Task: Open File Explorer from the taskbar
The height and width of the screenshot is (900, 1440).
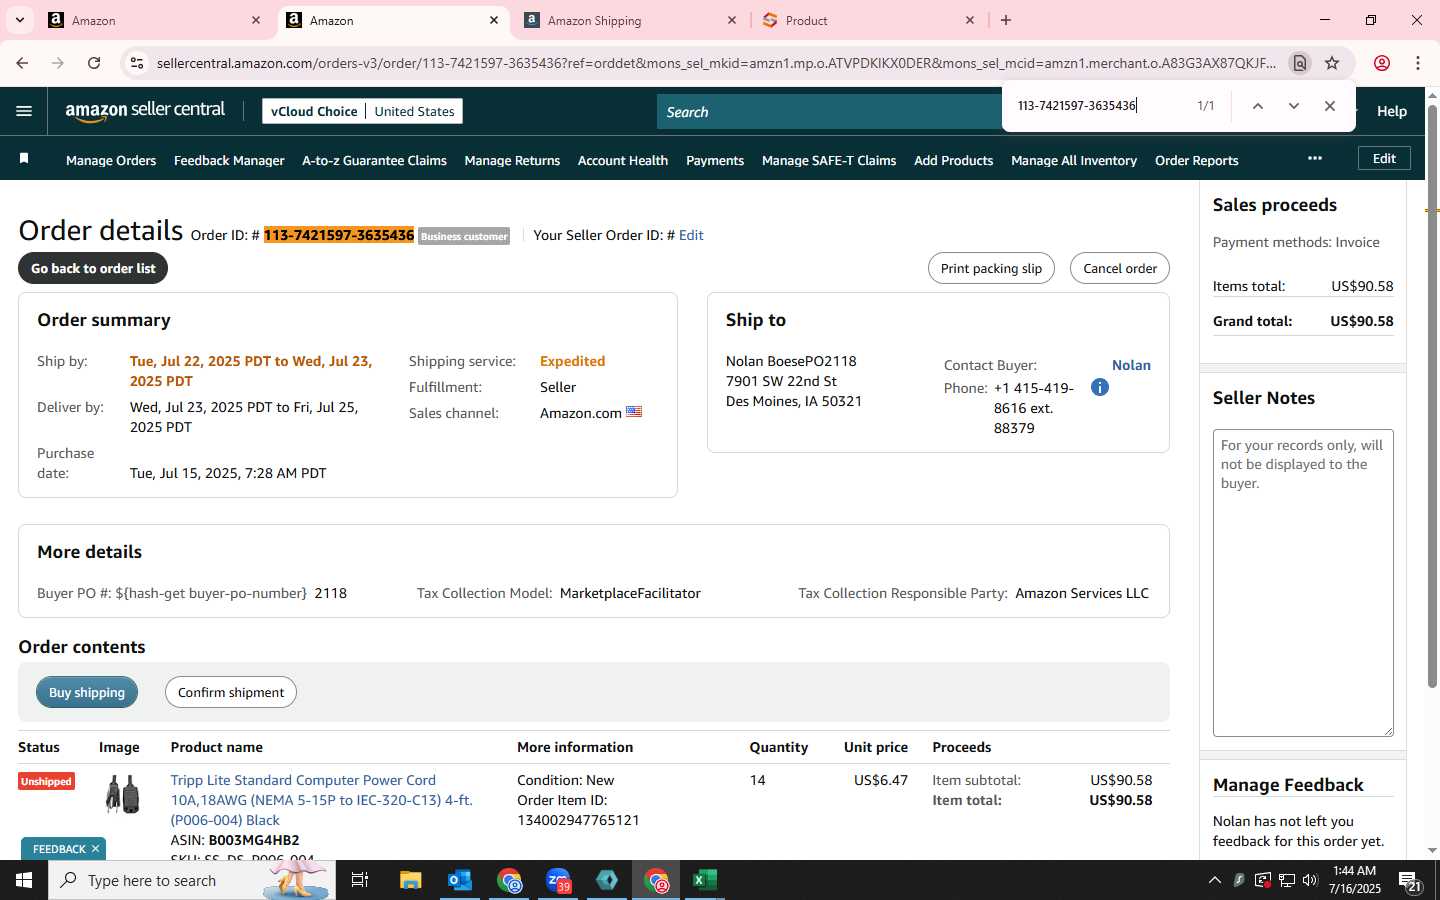Action: pyautogui.click(x=411, y=880)
